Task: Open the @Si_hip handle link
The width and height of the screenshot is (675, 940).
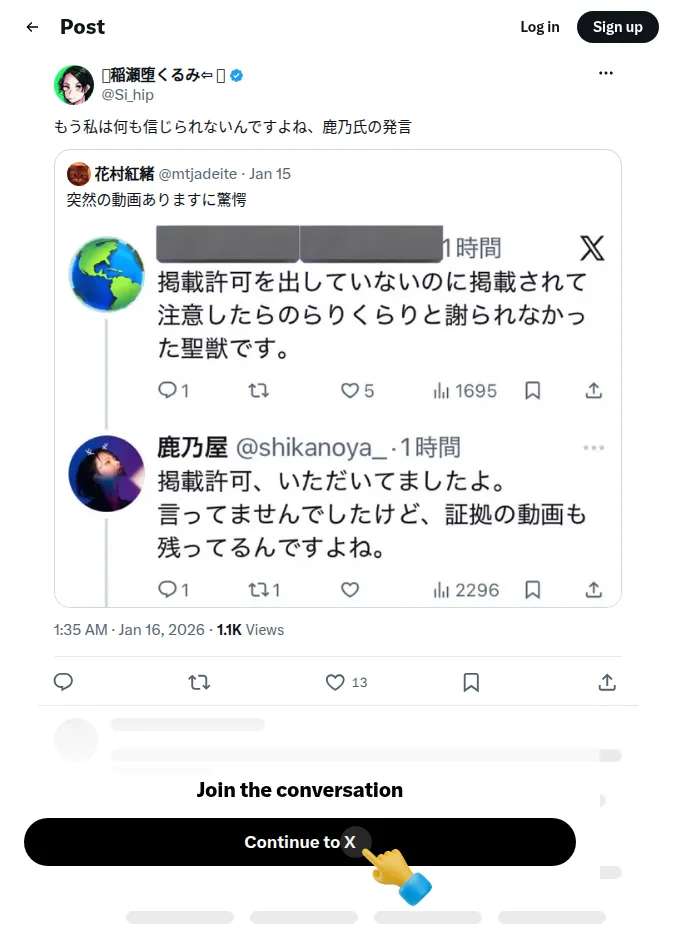Action: click(x=127, y=95)
